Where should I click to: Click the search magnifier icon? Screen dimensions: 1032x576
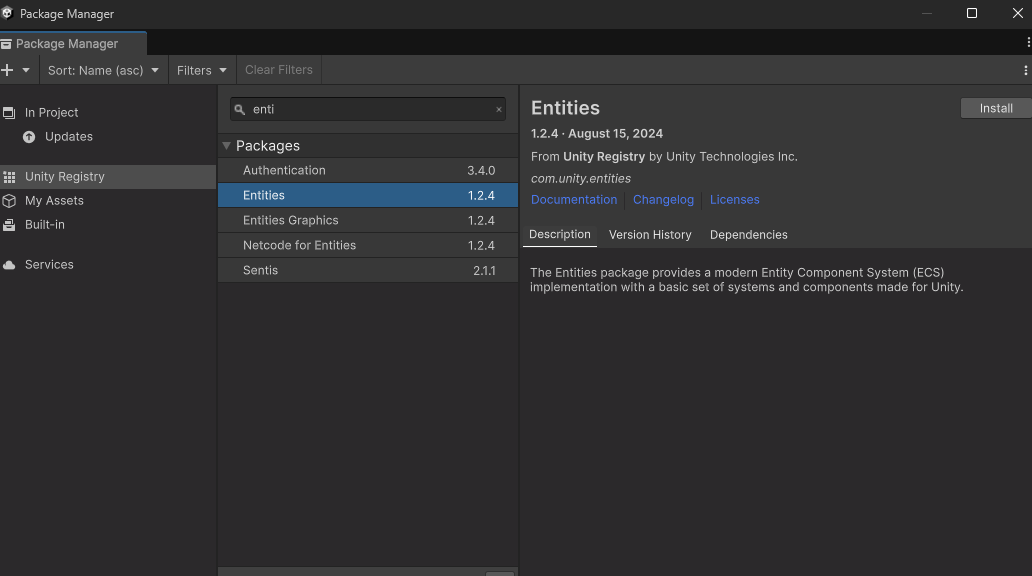[x=240, y=110]
